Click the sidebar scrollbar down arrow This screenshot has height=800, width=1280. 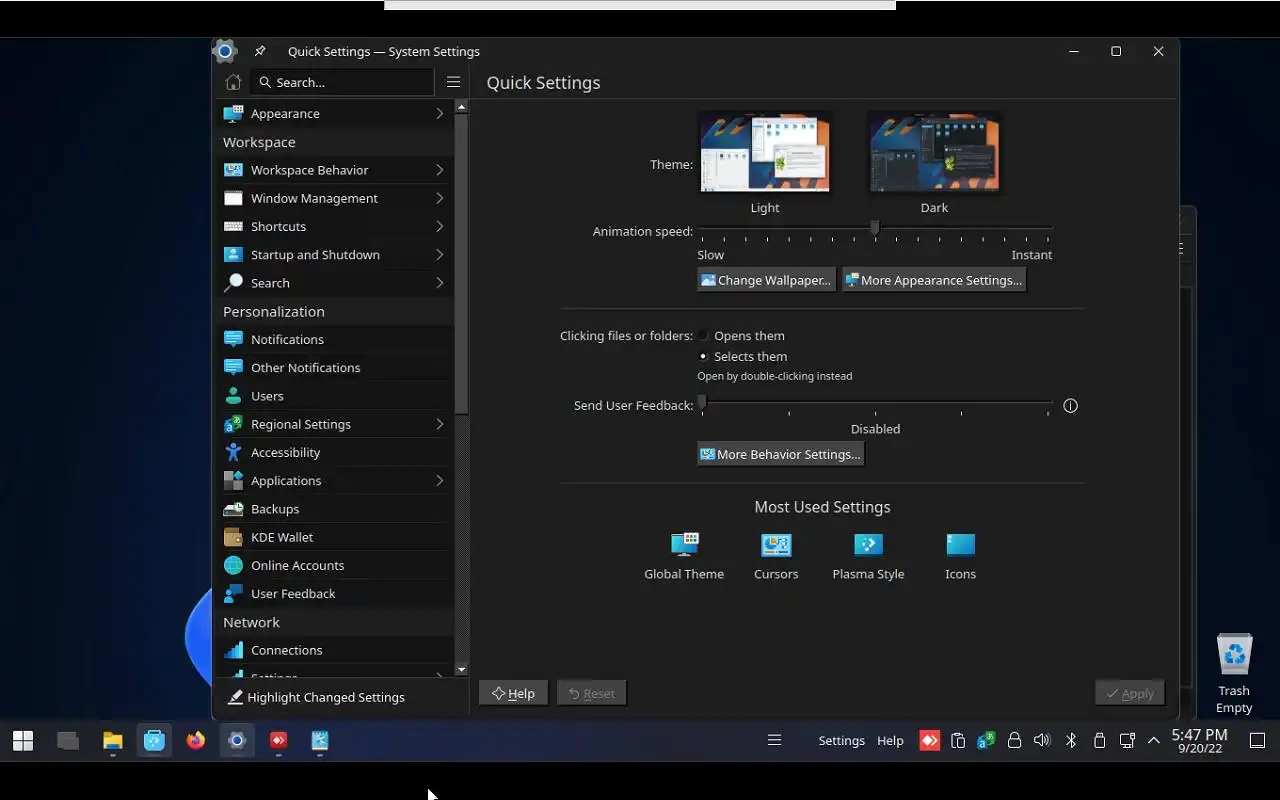pyautogui.click(x=461, y=669)
